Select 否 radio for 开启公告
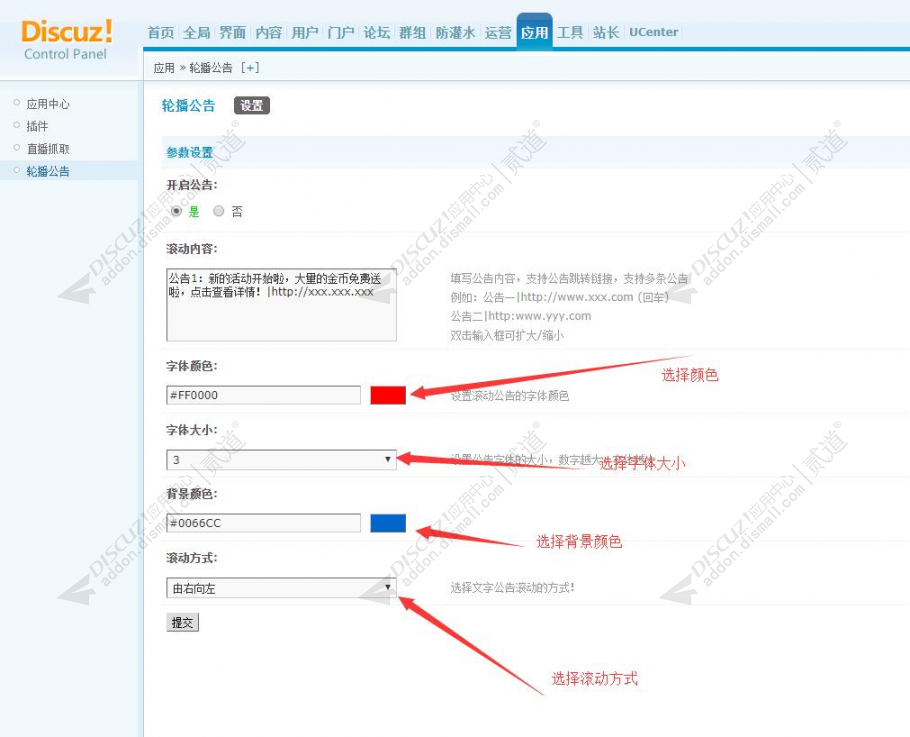Image resolution: width=910 pixels, height=737 pixels. (x=218, y=211)
